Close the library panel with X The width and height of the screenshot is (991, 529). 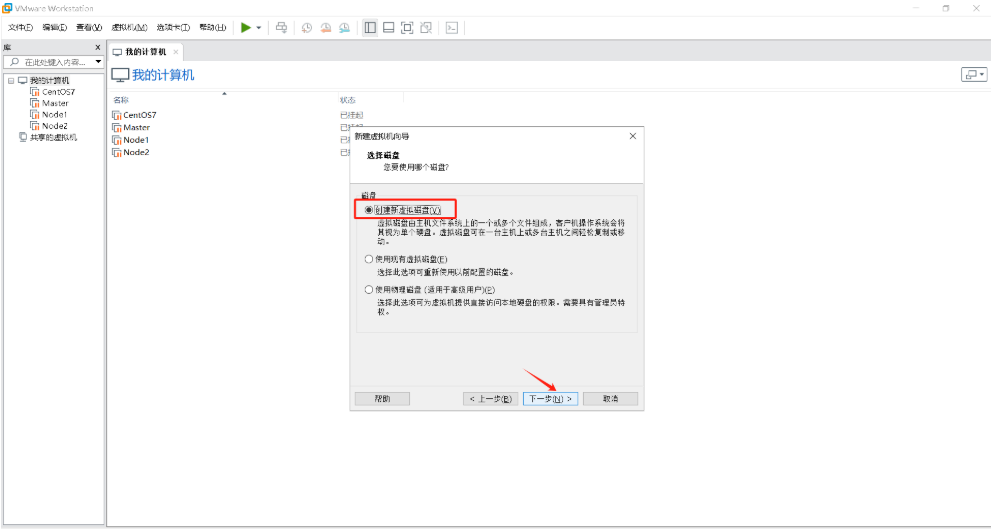[x=98, y=47]
